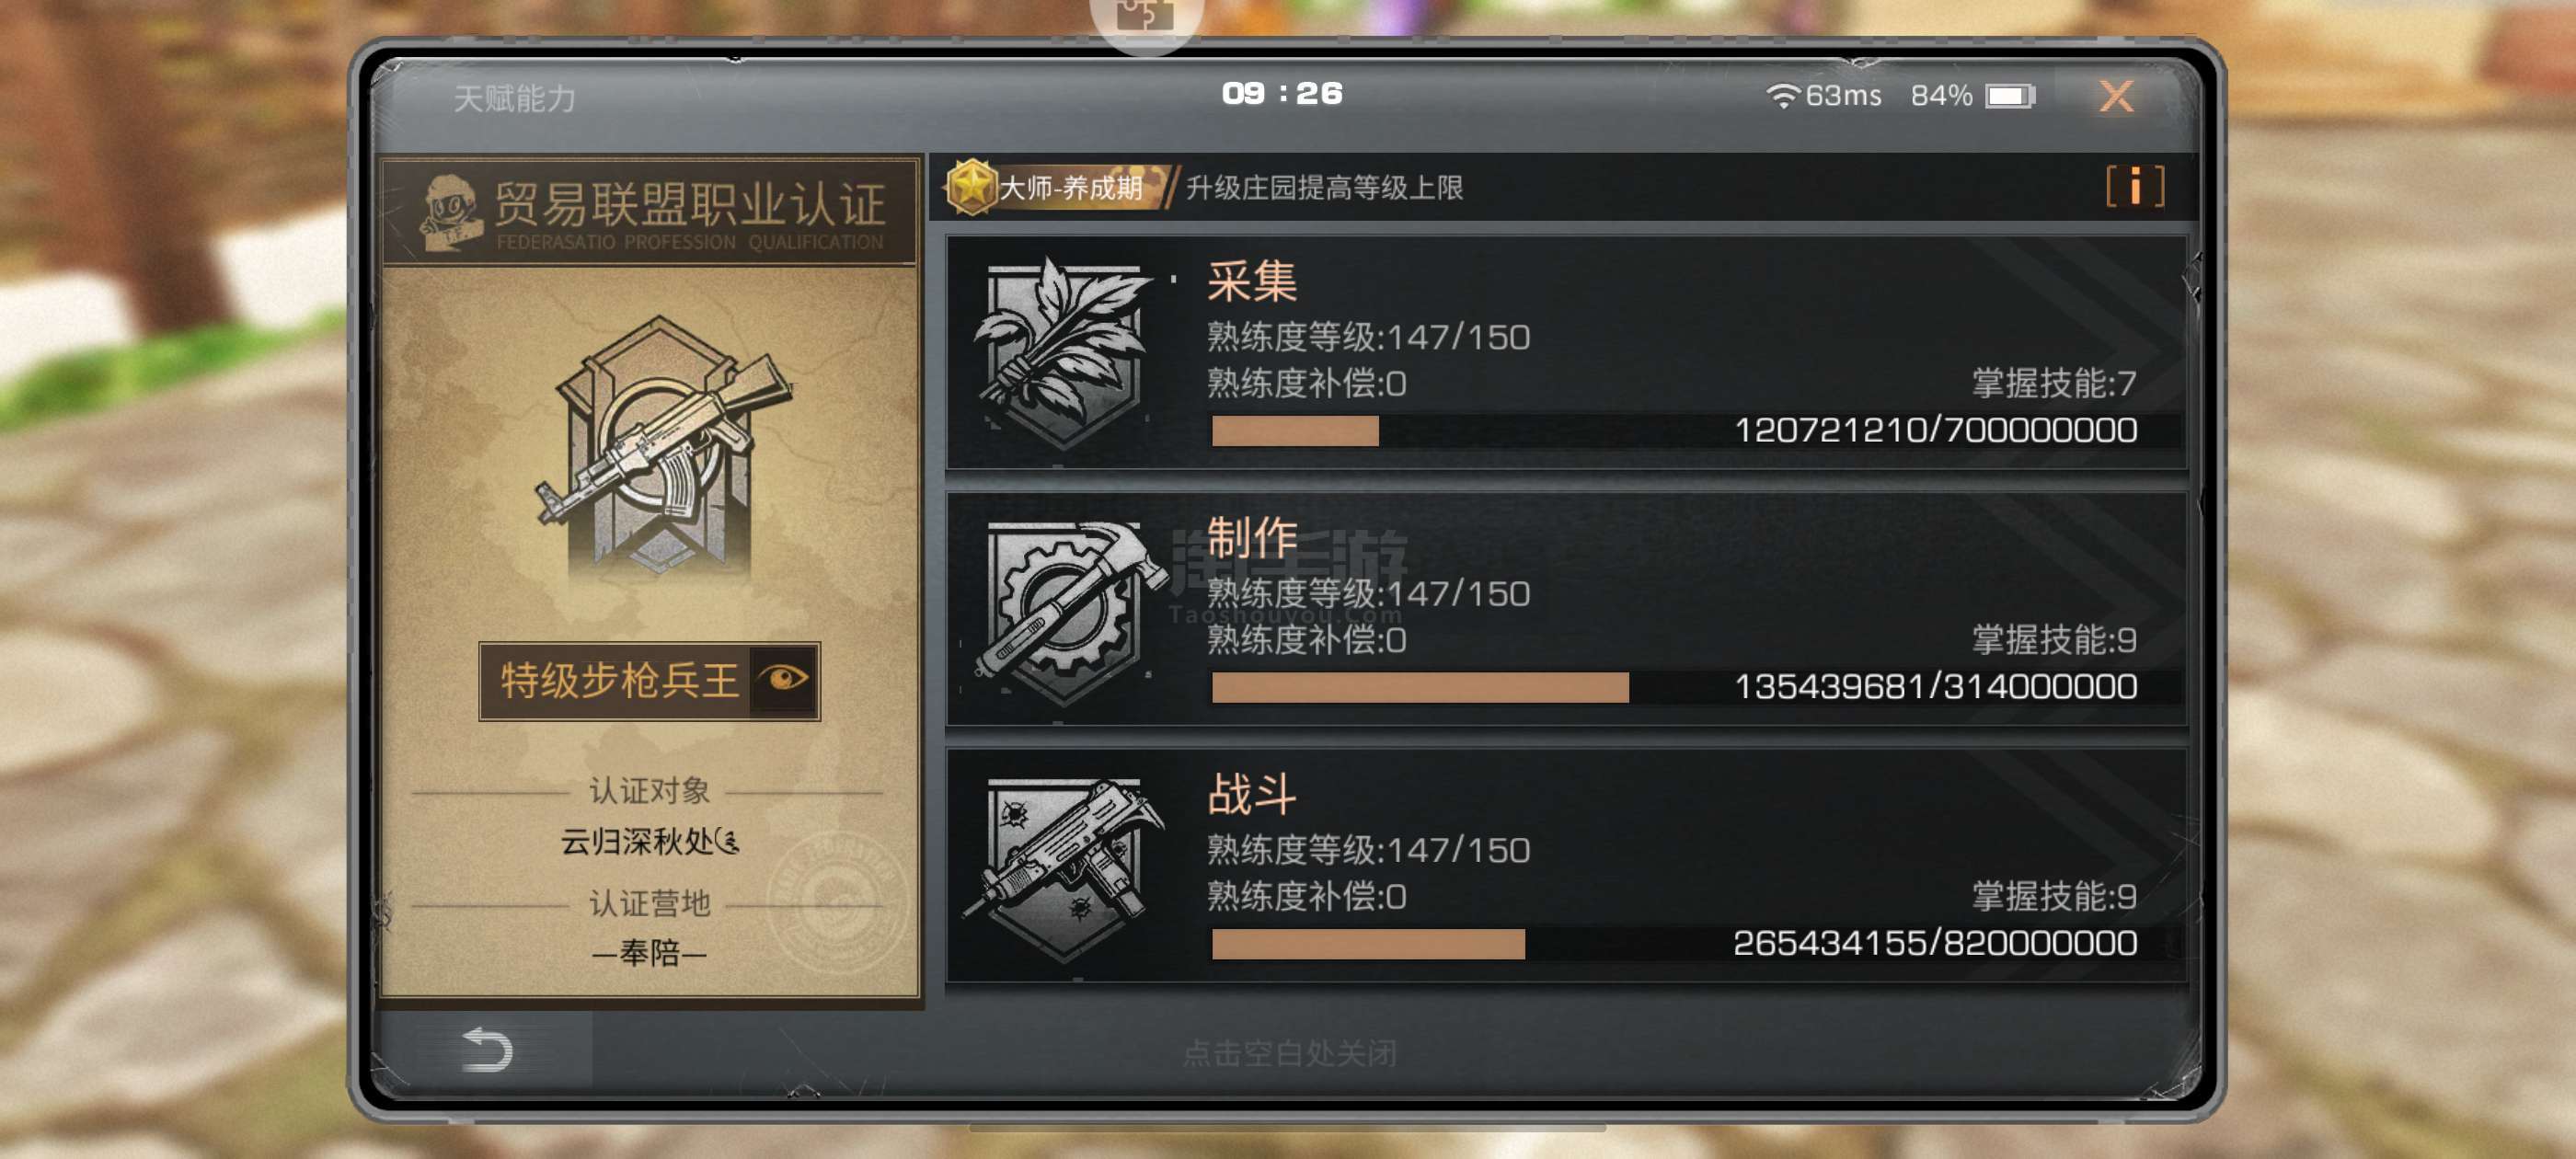Open the info [i] icon

pos(2134,187)
